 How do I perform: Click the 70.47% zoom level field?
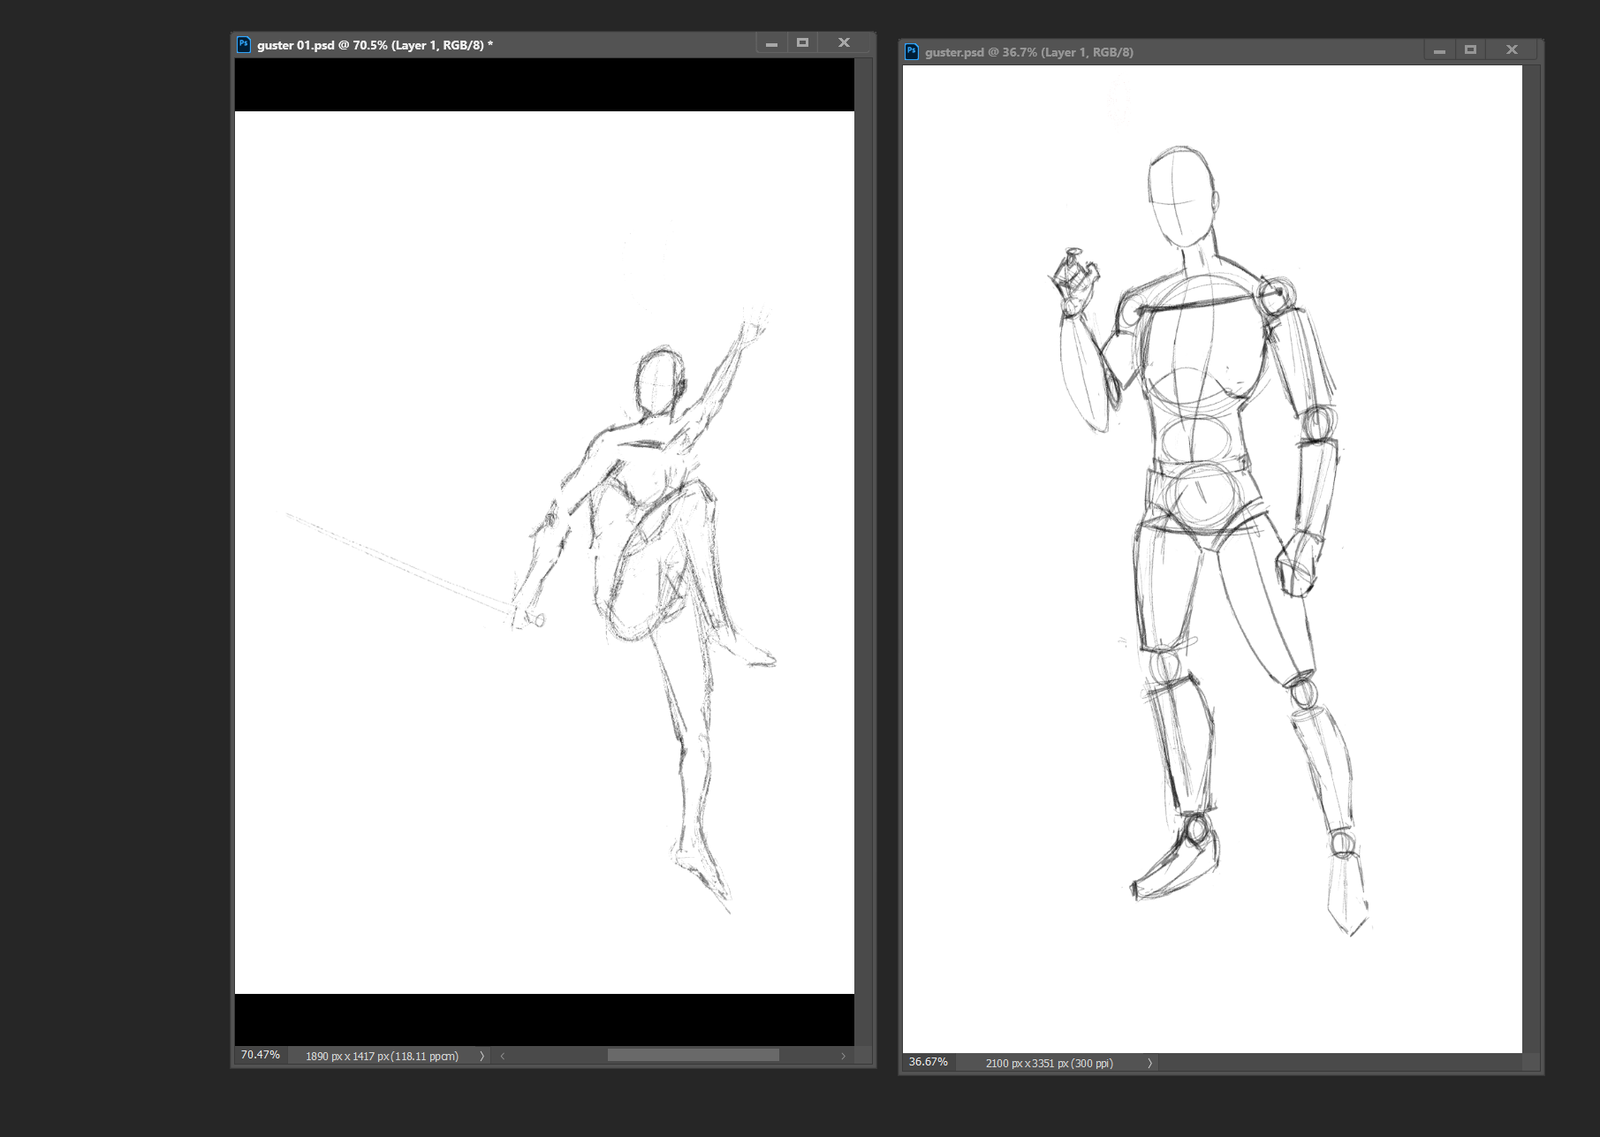261,1055
